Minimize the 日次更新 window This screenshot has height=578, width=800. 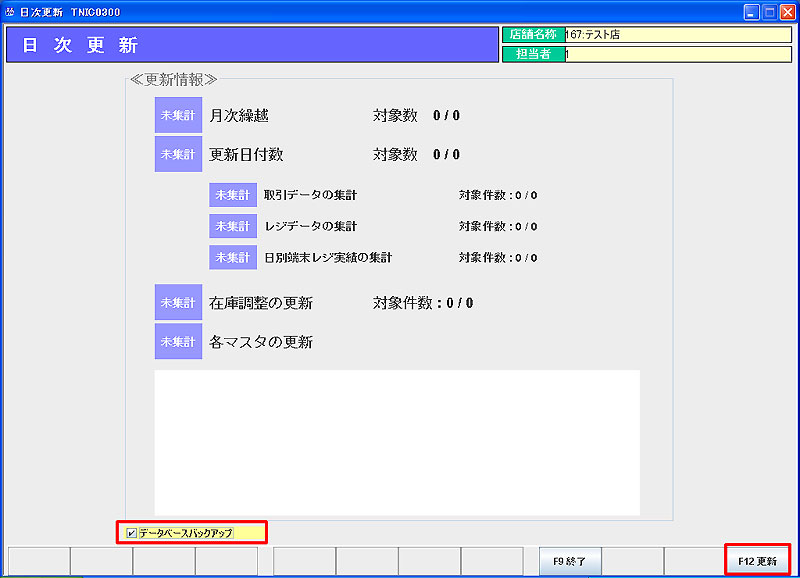[x=751, y=12]
